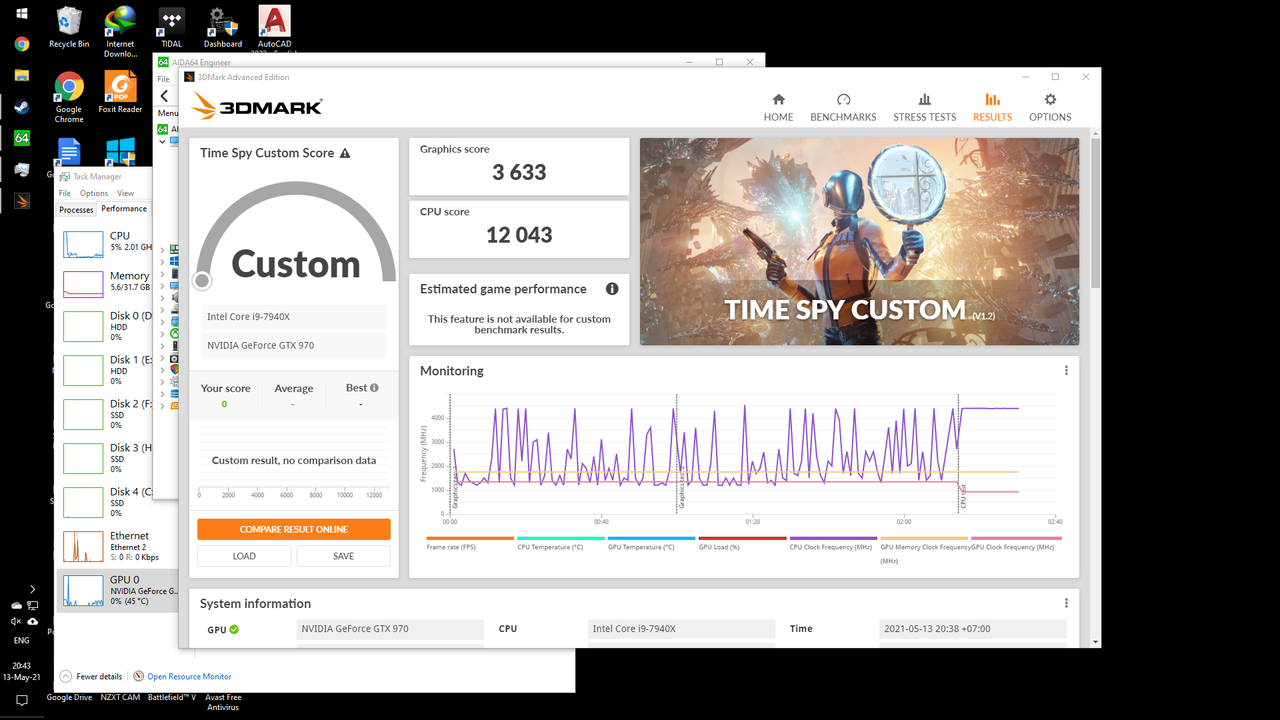Click the warning triangle beside Time Spy Custom Score

pos(345,153)
